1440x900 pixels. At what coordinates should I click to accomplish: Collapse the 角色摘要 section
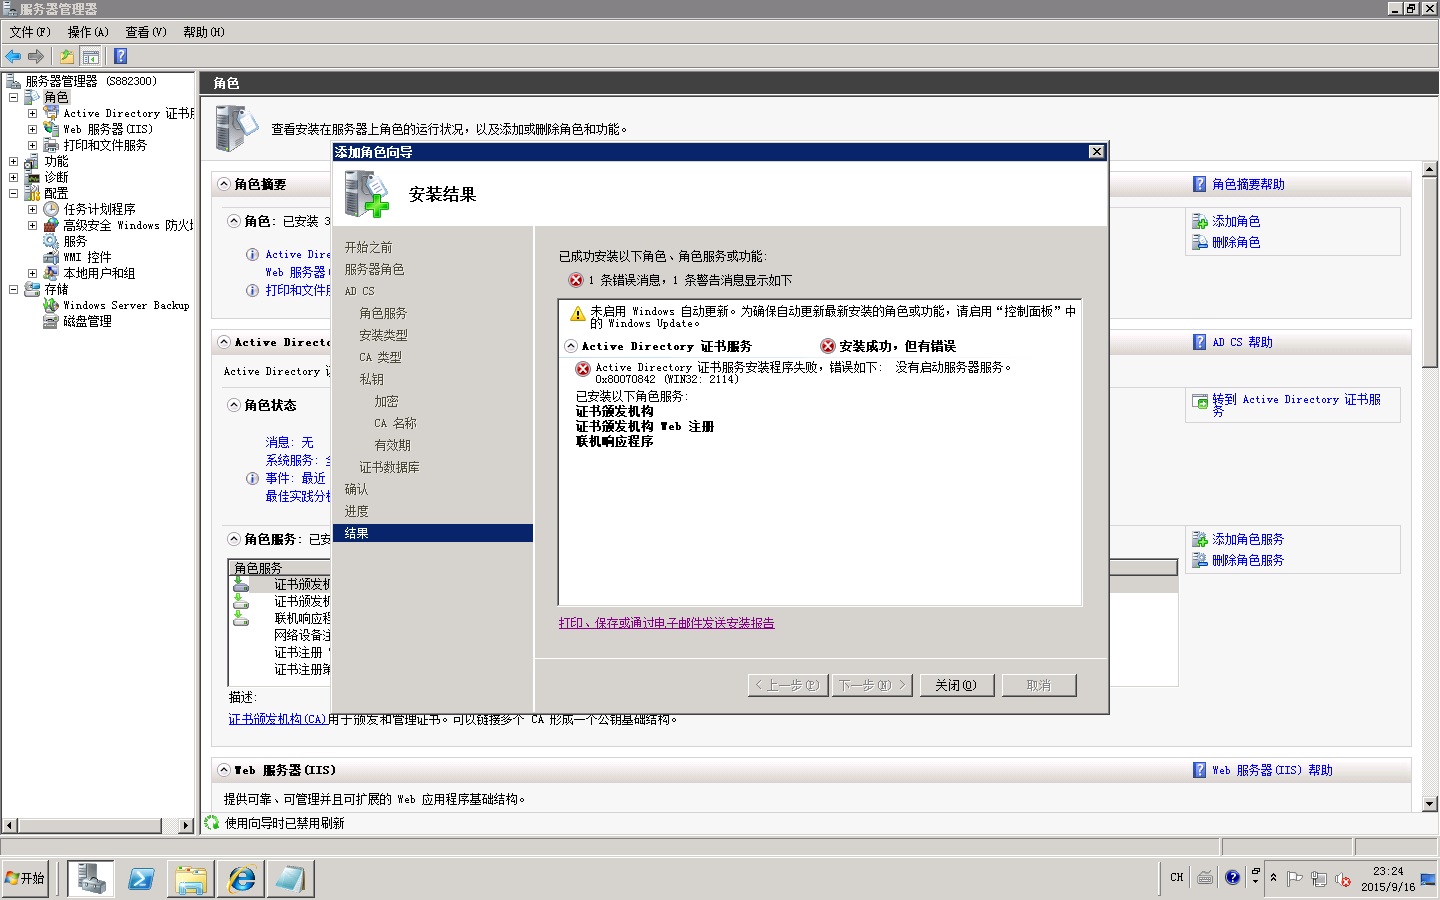(x=224, y=184)
